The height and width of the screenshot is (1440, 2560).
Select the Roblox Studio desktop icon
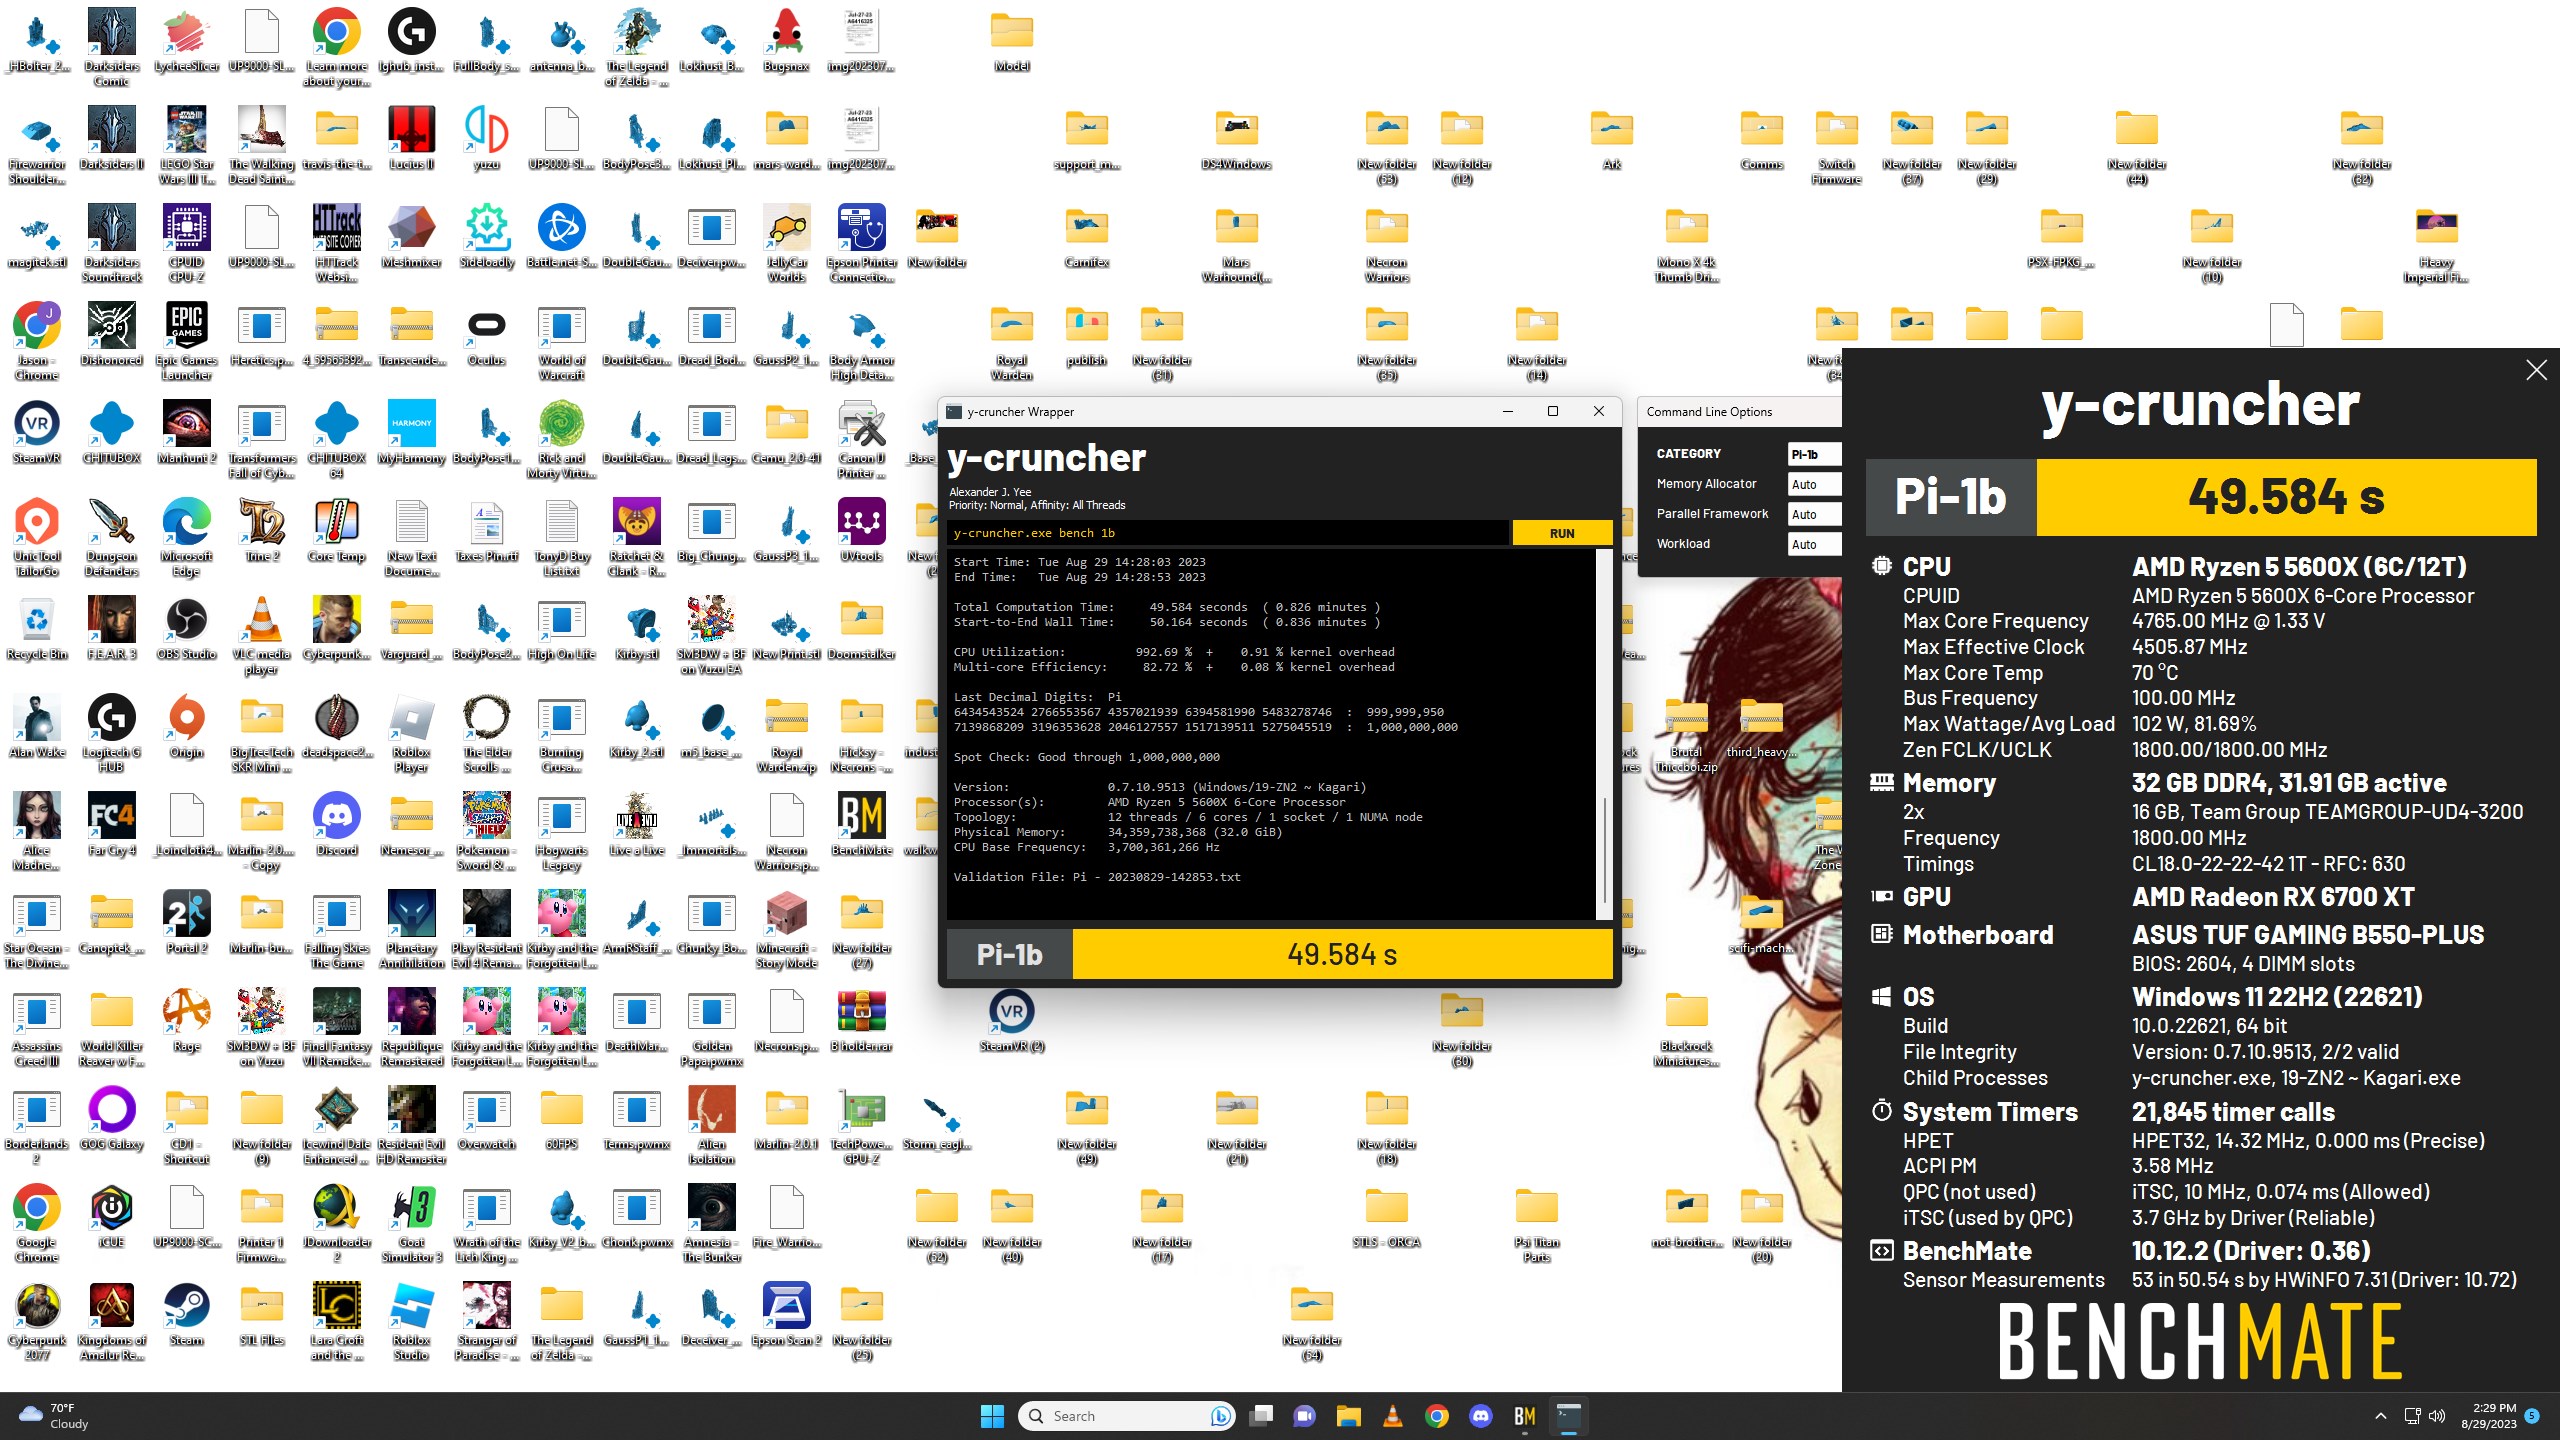412,1322
